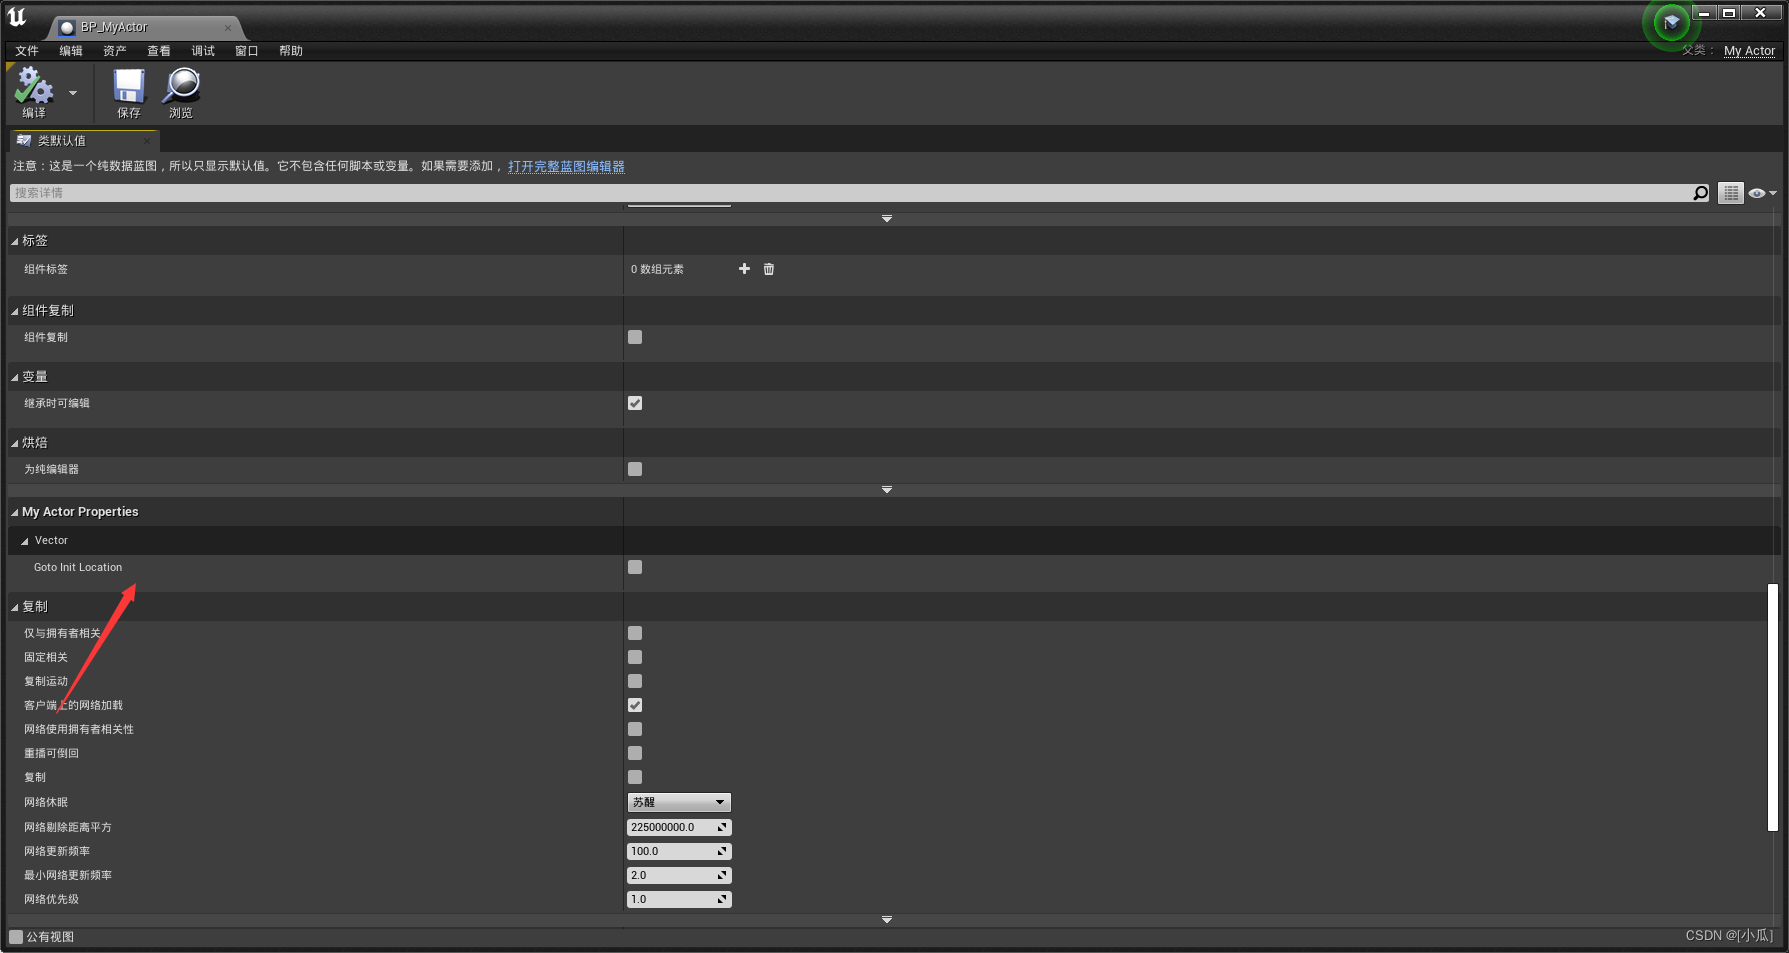Open the 调试 menu
The height and width of the screenshot is (953, 1789).
(203, 51)
